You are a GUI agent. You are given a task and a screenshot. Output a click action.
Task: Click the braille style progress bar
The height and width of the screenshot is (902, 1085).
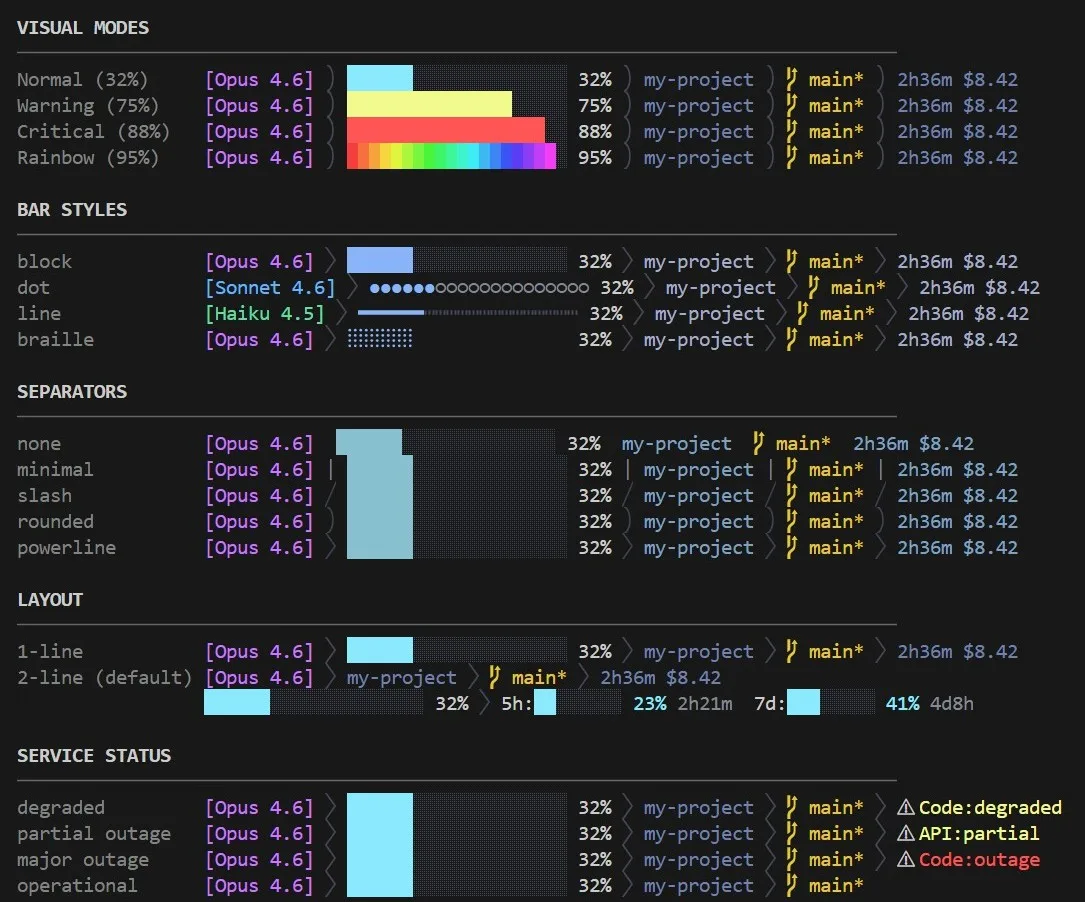pos(380,339)
